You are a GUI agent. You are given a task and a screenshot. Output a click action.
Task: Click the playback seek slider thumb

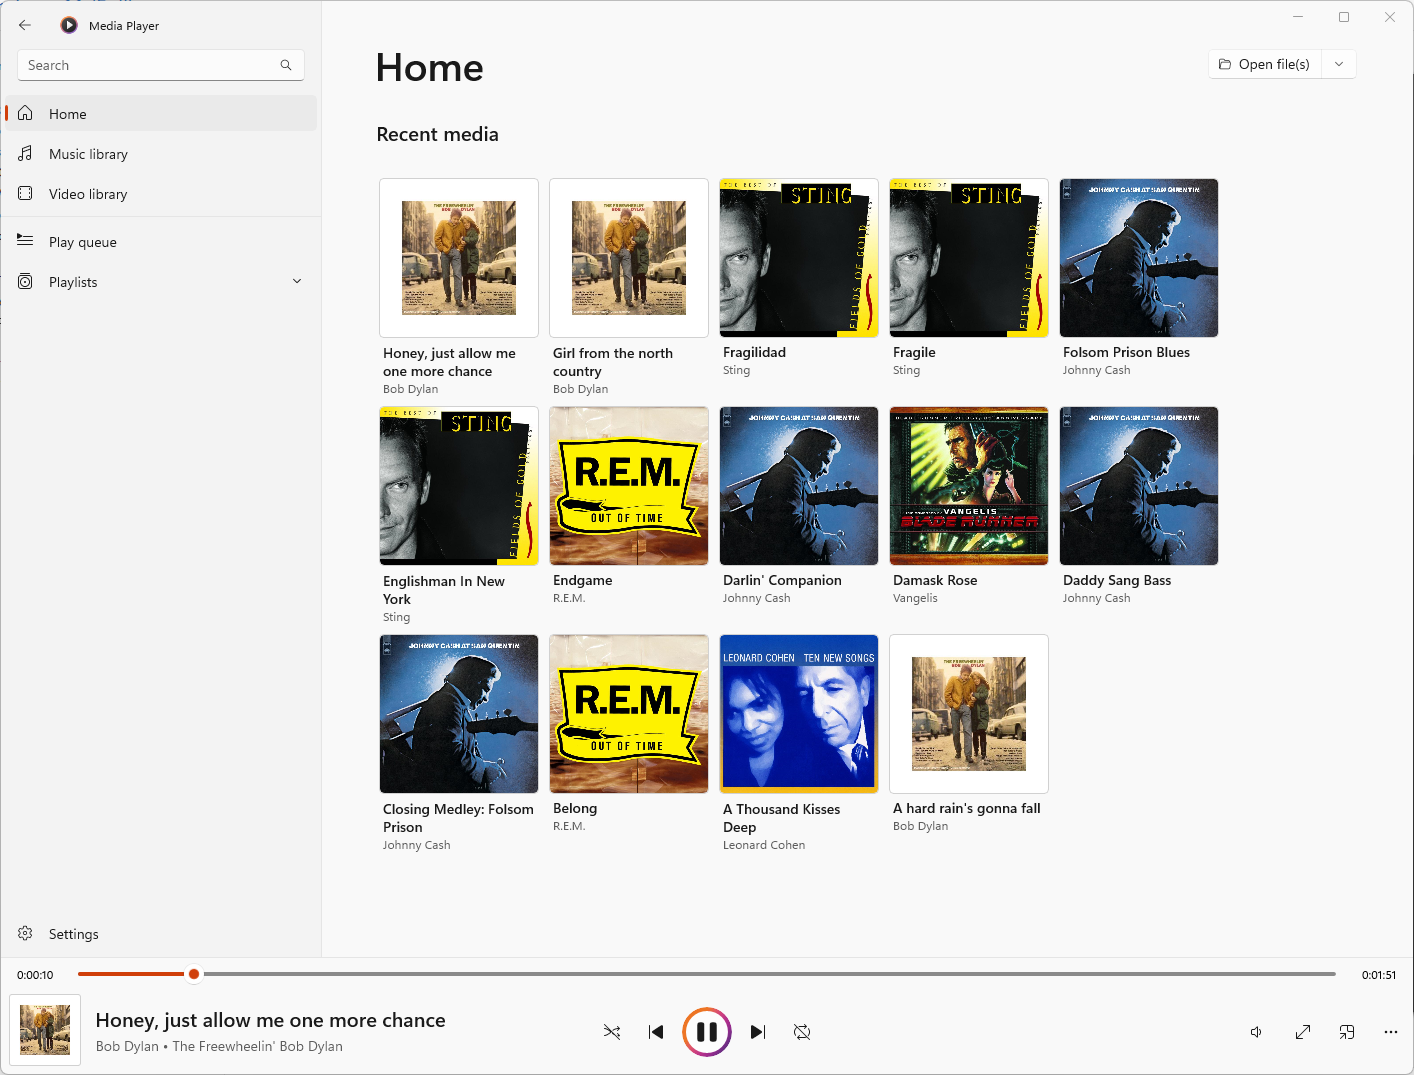coord(194,974)
